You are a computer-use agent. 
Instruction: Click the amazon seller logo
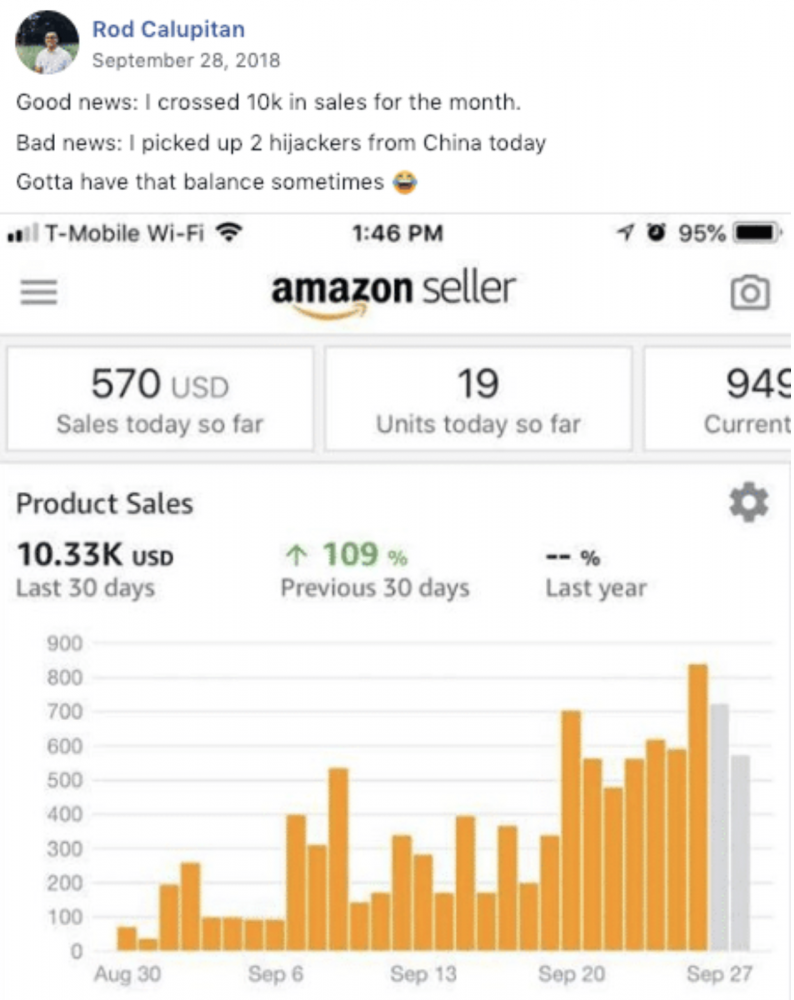click(x=393, y=294)
